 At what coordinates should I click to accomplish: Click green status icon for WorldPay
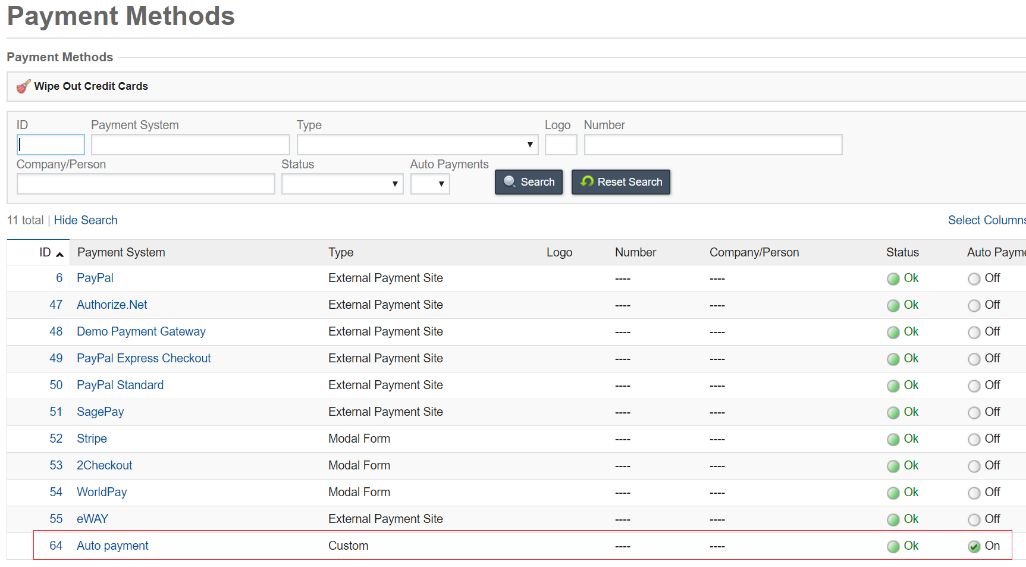[x=893, y=494]
